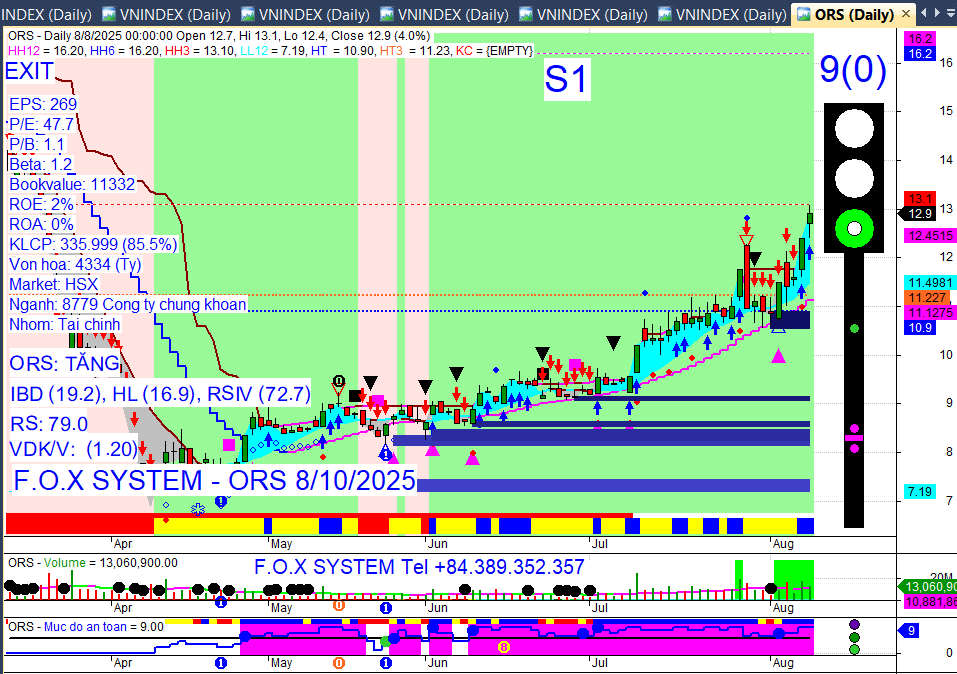The width and height of the screenshot is (957, 674).
Task: Click the middle white traffic light lamp
Action: tap(854, 178)
